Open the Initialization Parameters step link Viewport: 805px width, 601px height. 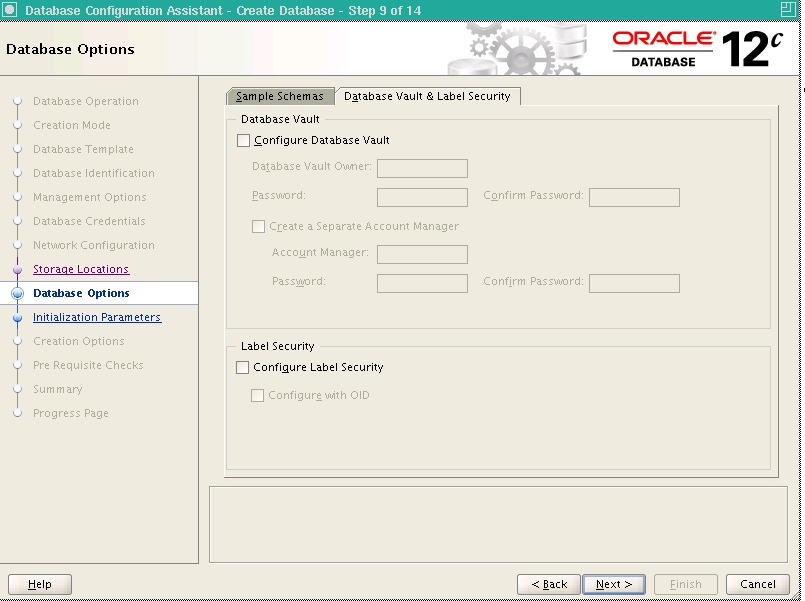click(x=97, y=318)
